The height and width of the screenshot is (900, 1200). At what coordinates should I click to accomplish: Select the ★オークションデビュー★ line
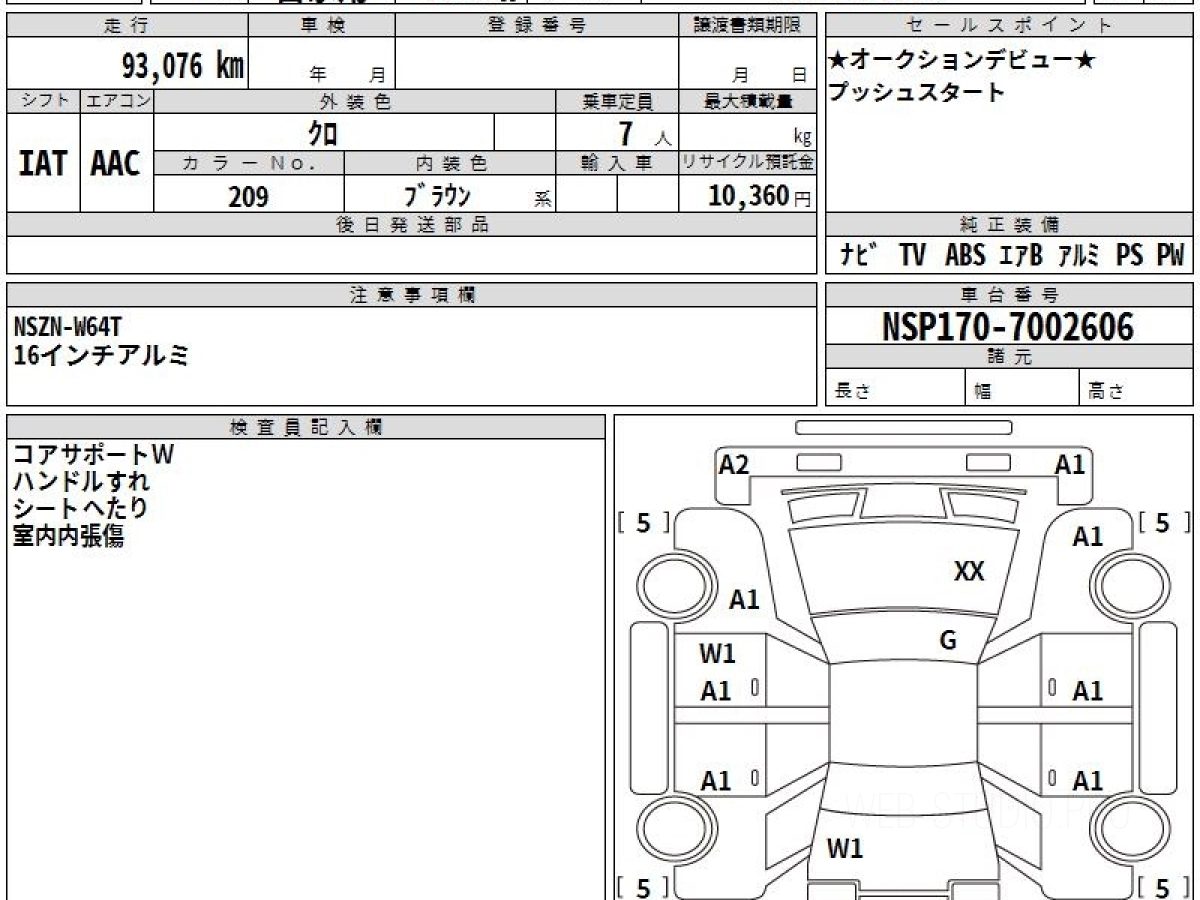click(961, 61)
